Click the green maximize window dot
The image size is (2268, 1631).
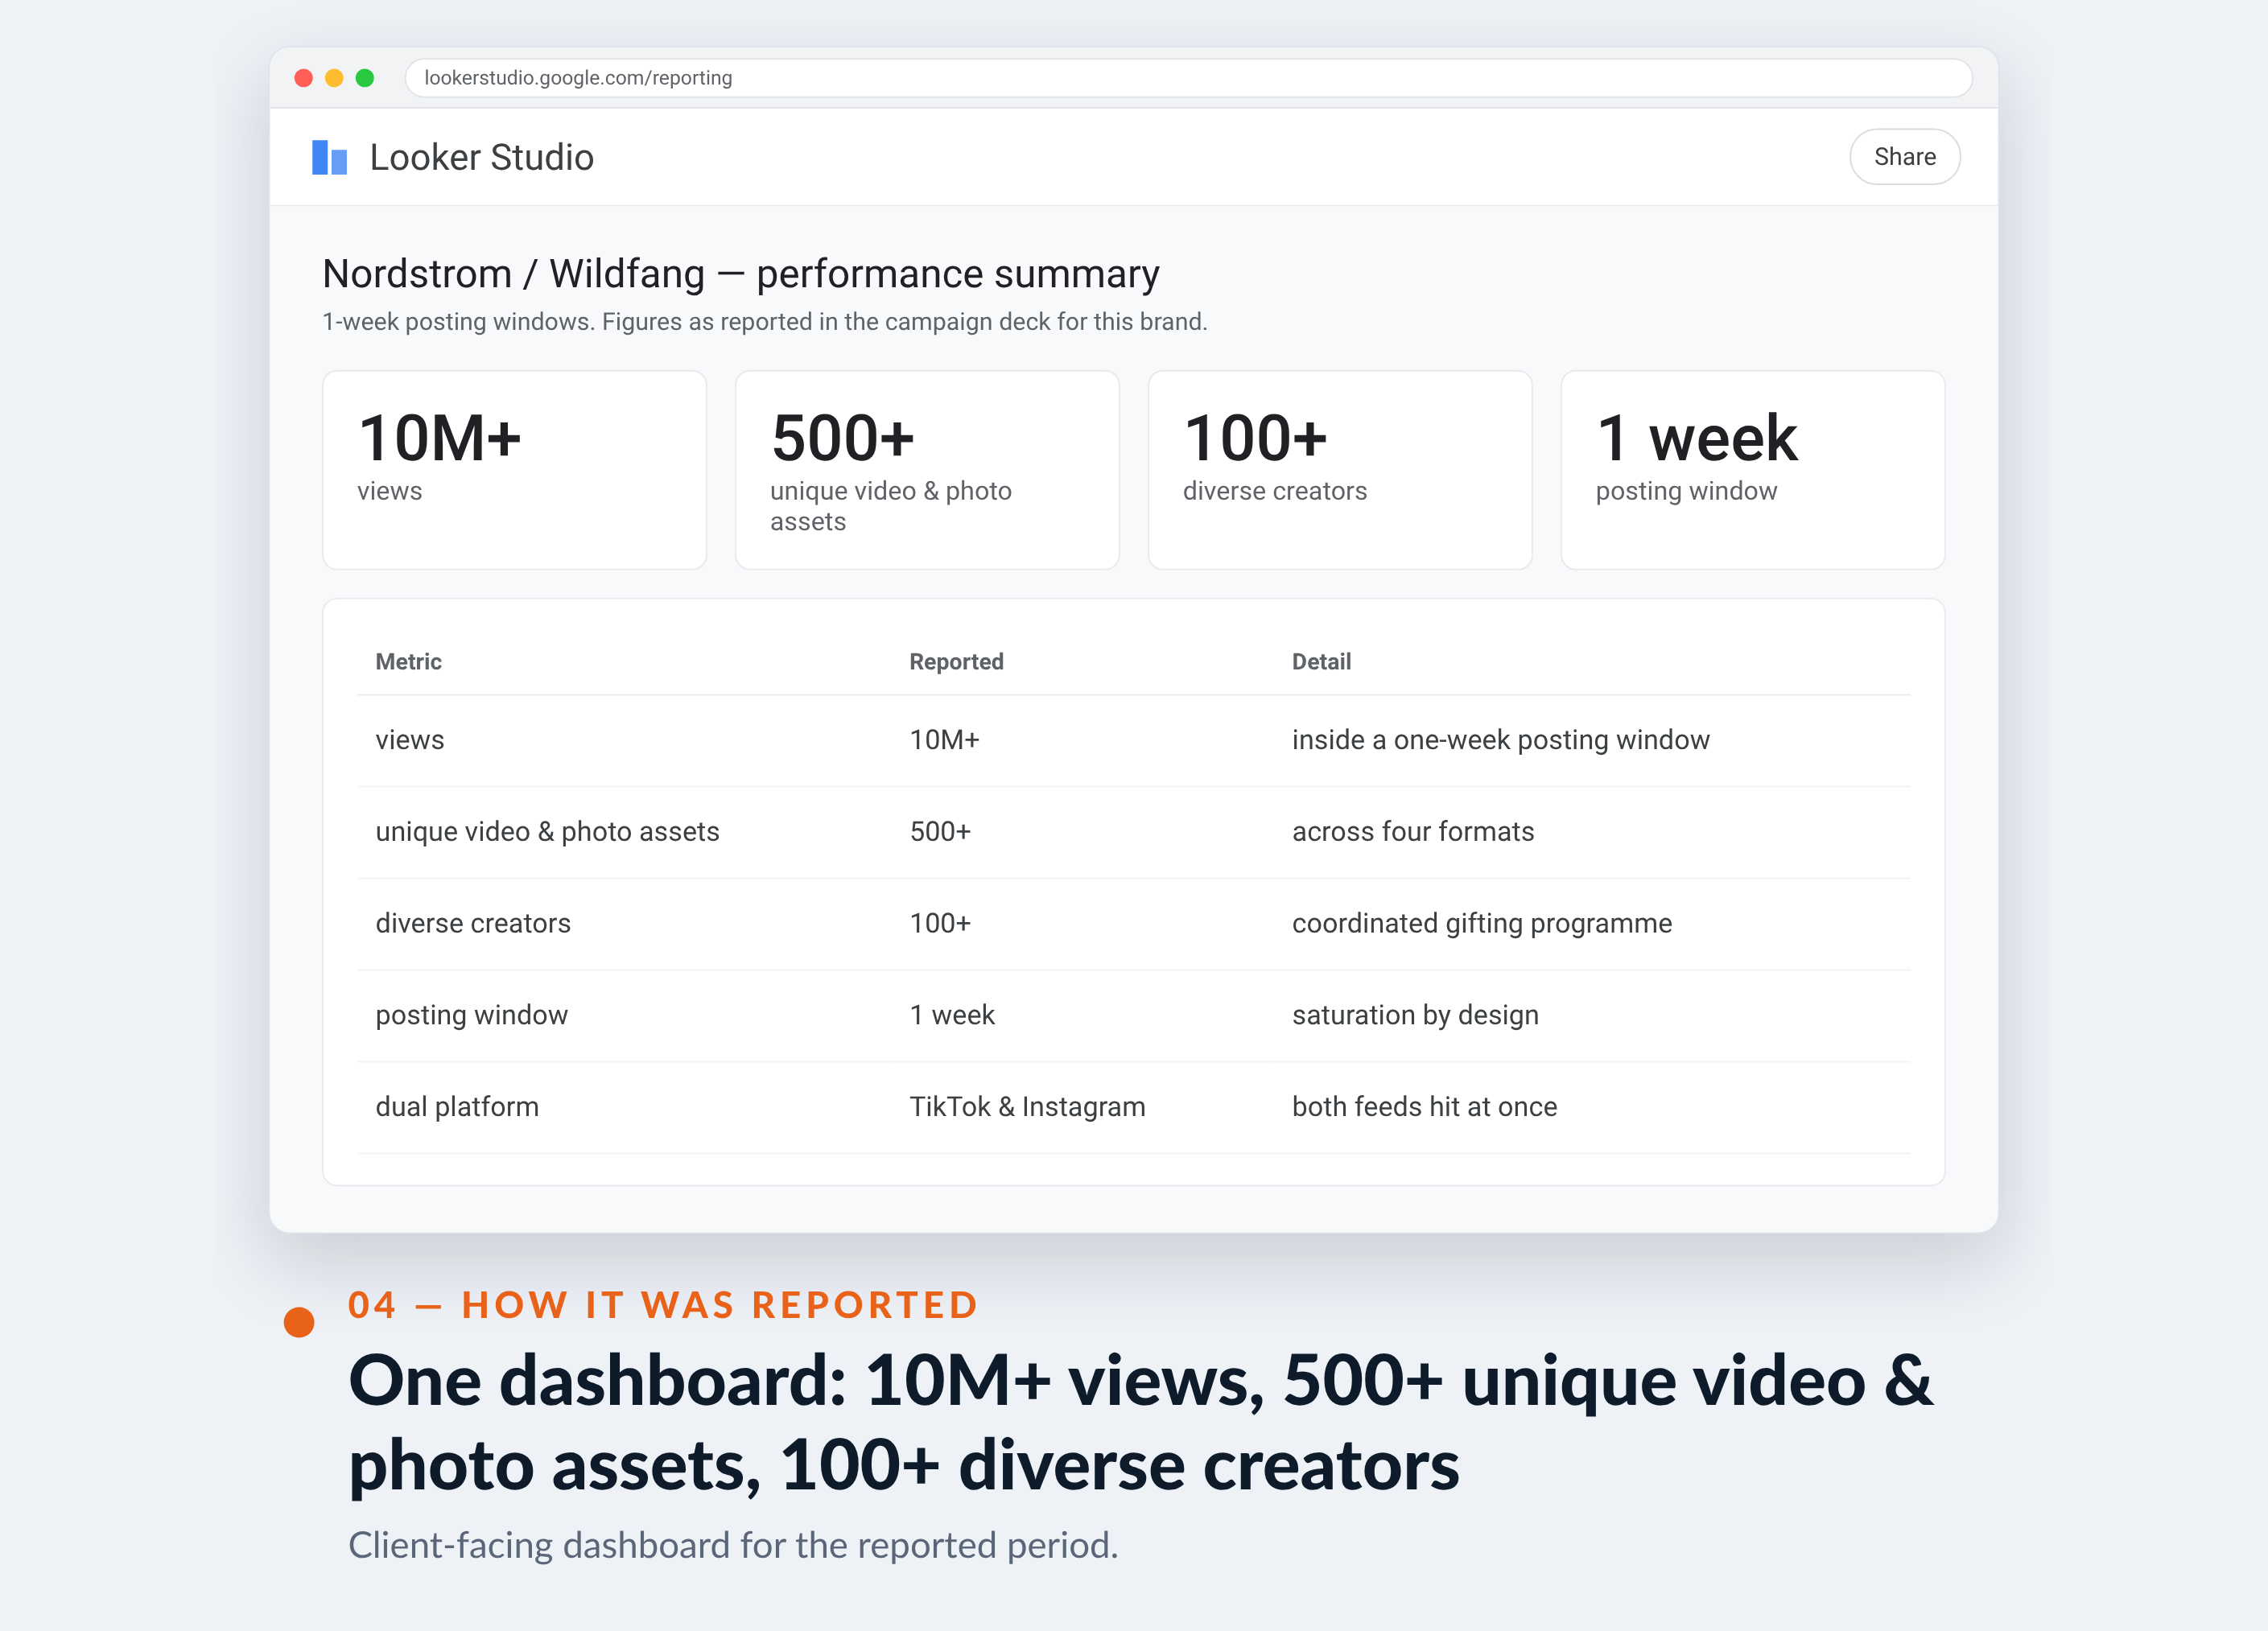(x=365, y=78)
